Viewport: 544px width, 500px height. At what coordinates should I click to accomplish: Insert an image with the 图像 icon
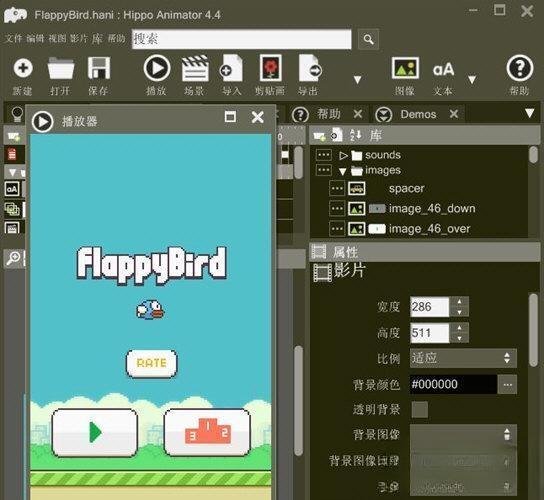[x=405, y=68]
